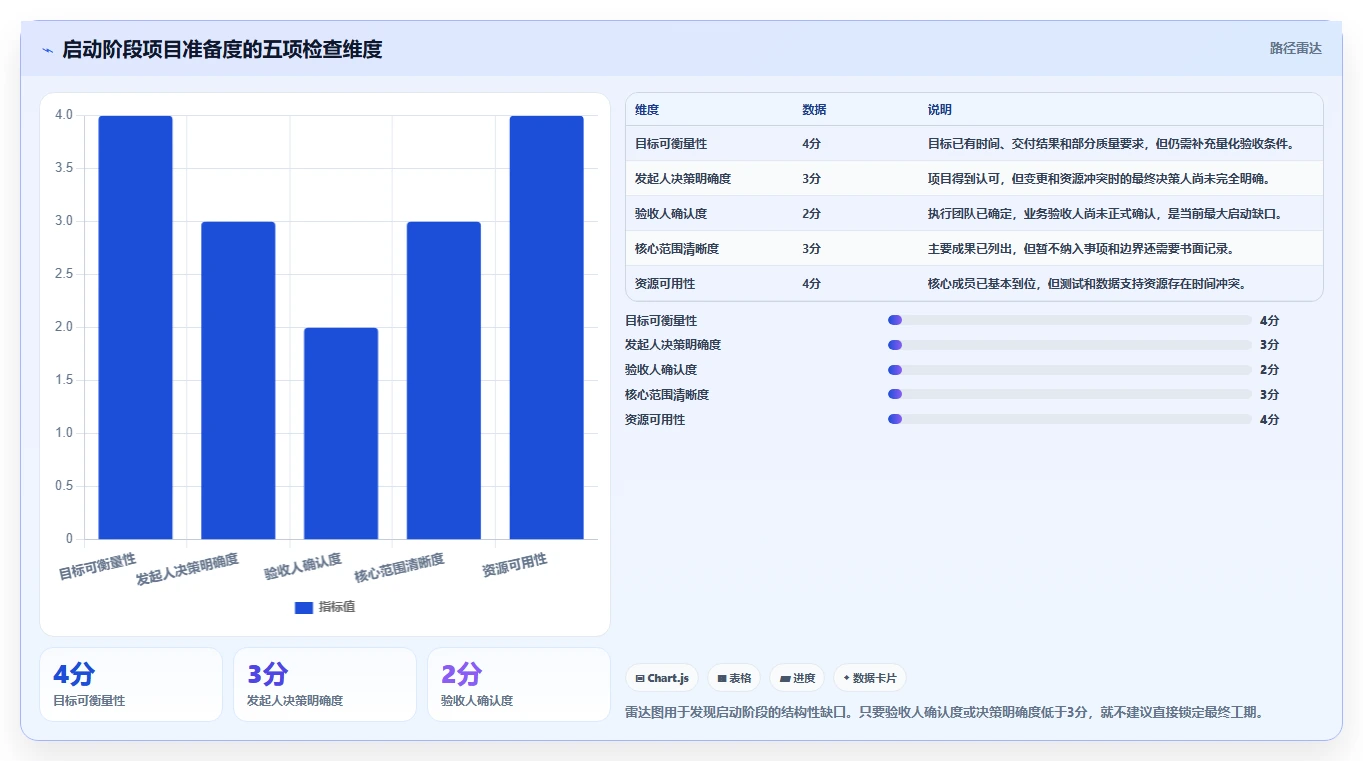Click the 核心范围清晰度 progress row label

pyautogui.click(x=667, y=395)
